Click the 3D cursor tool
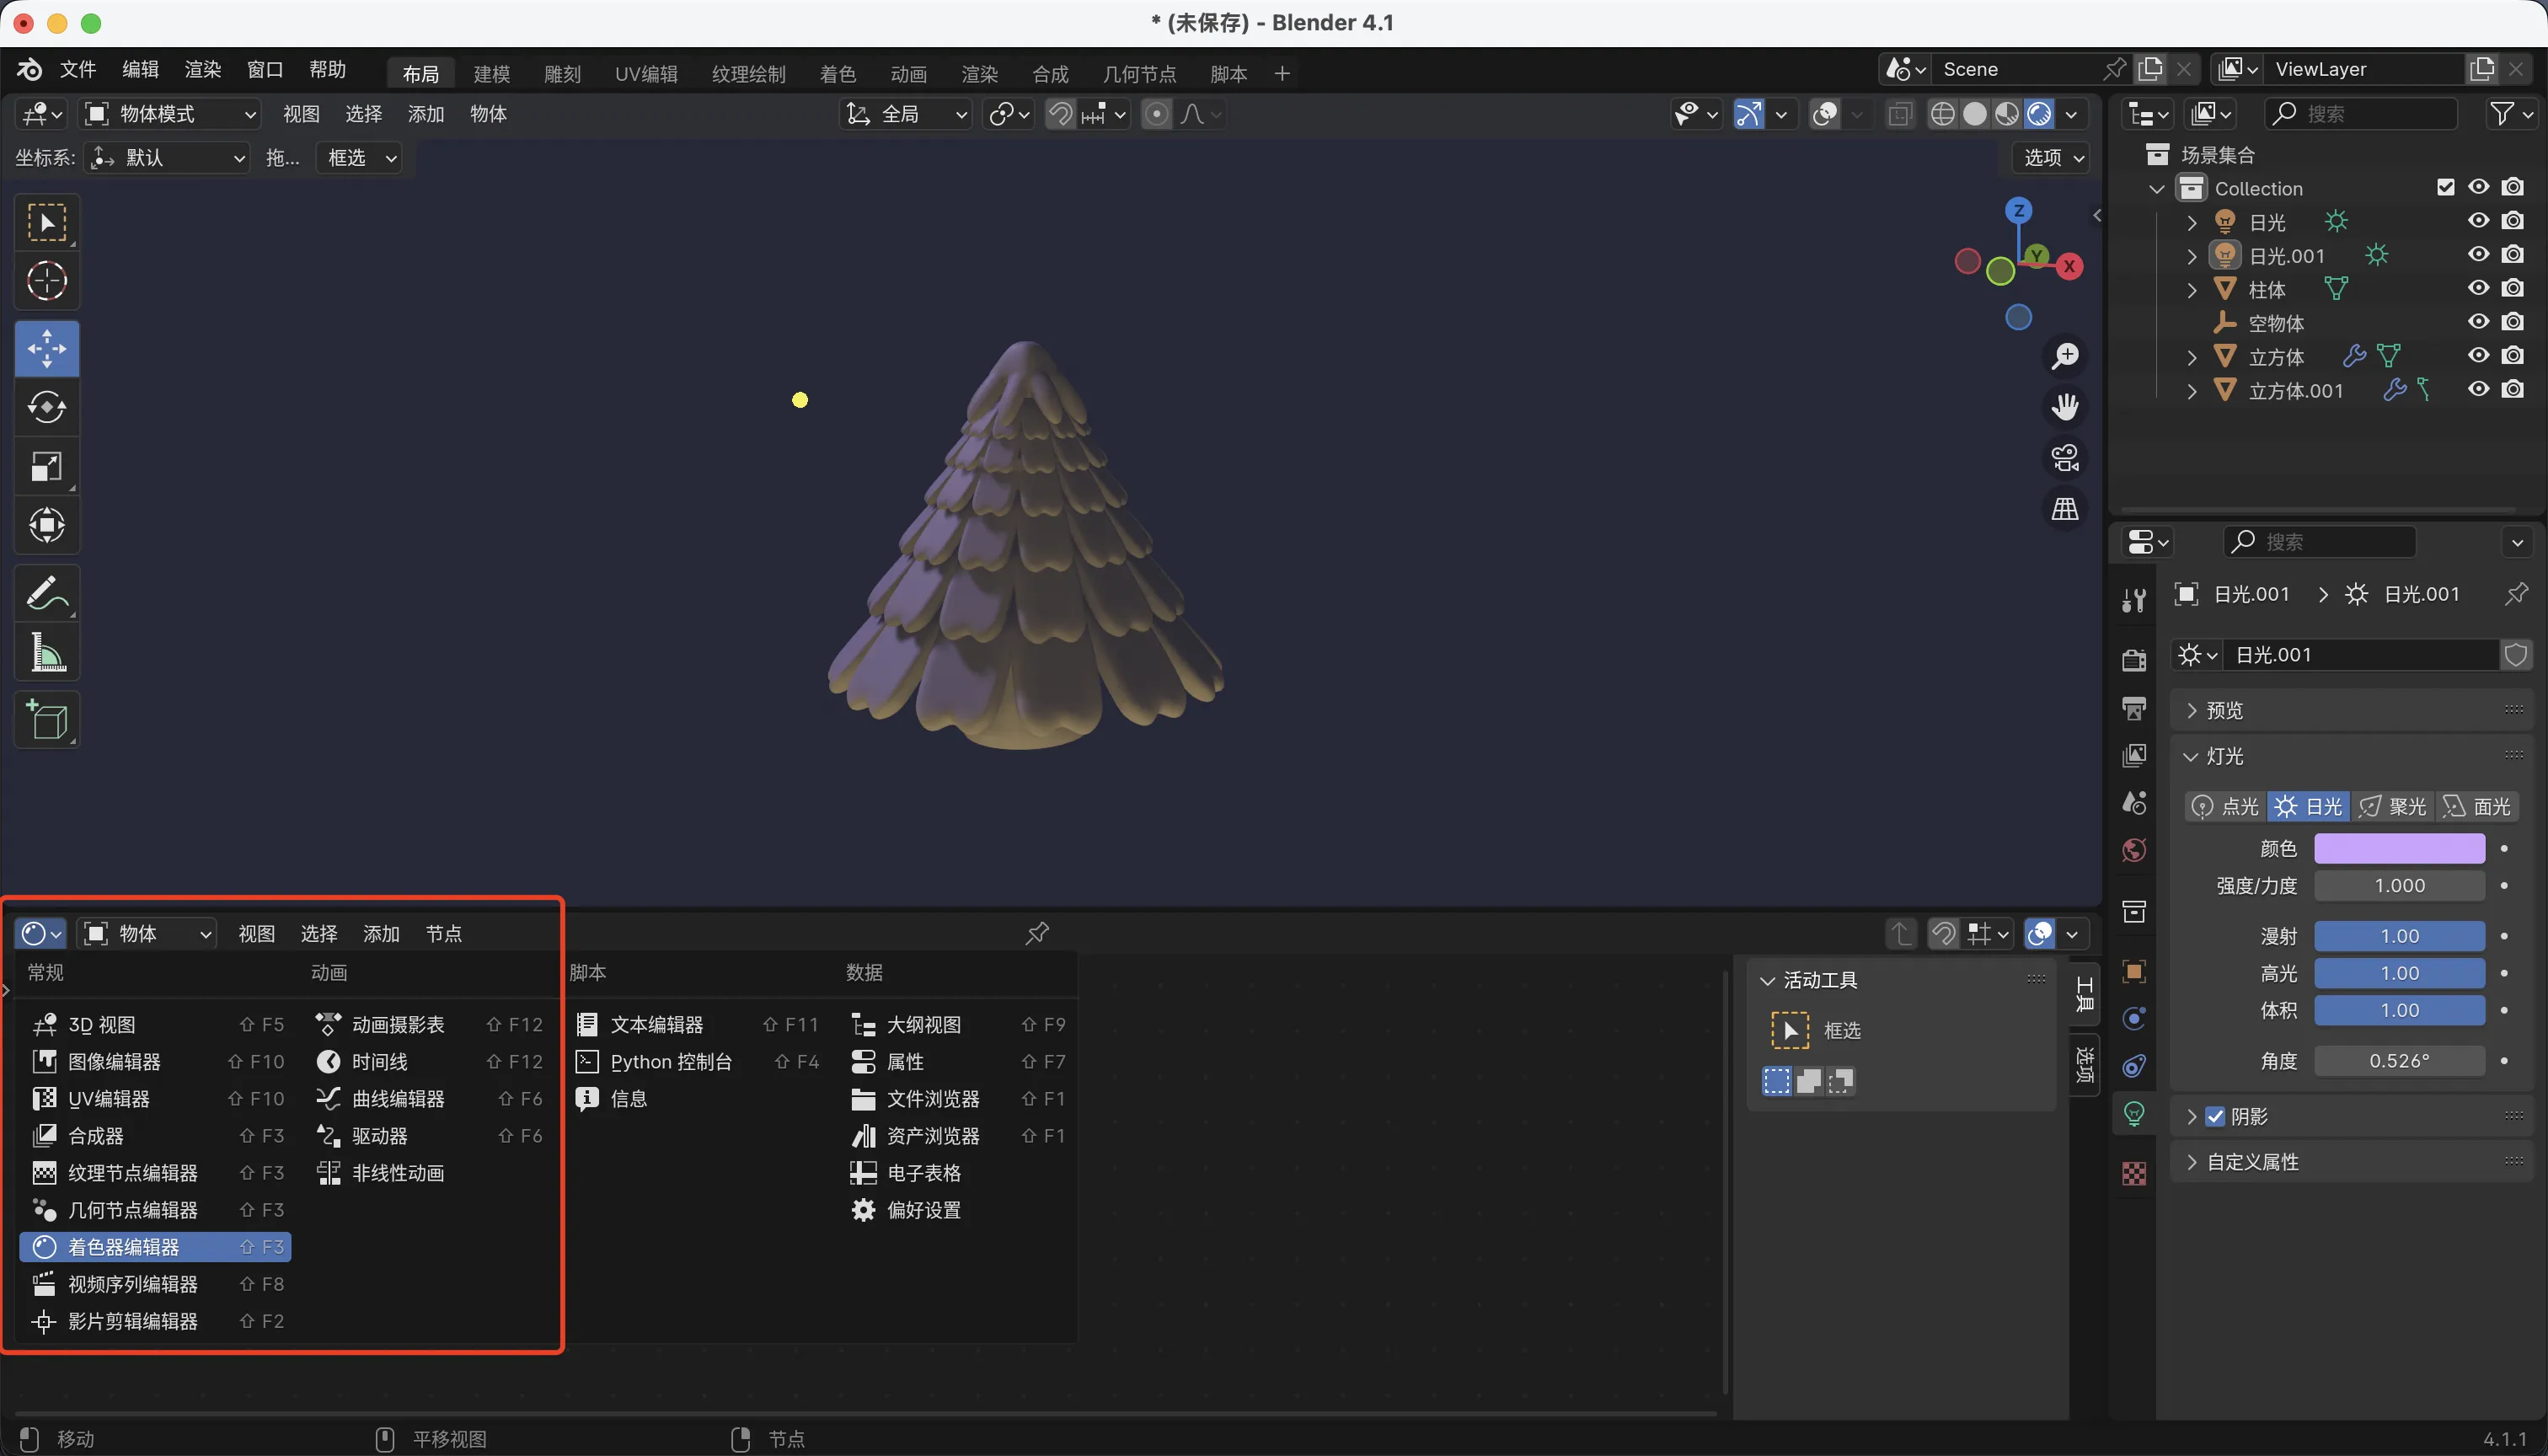The image size is (2548, 1456). (47, 281)
